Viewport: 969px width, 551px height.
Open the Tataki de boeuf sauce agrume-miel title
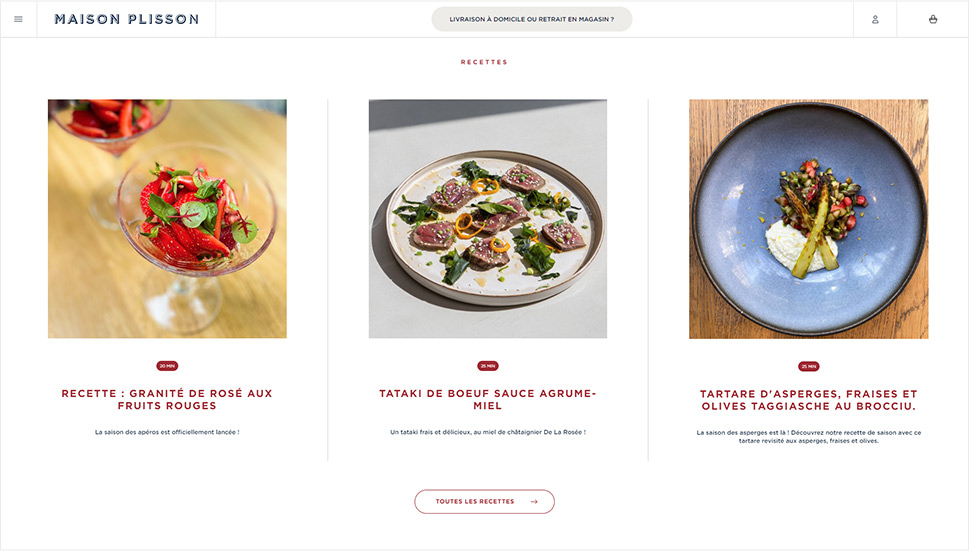pos(488,399)
